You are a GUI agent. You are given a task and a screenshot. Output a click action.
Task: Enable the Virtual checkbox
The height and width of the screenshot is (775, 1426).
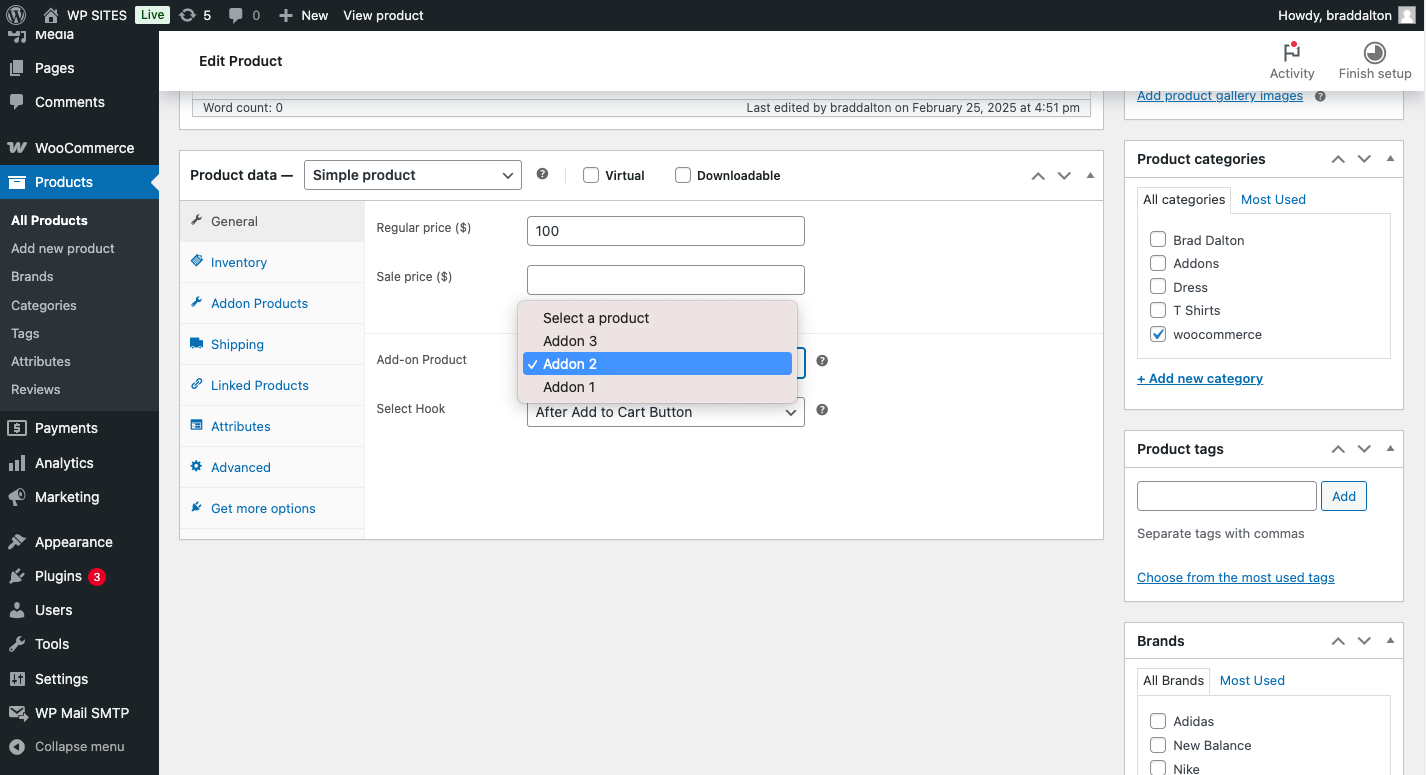(x=591, y=175)
